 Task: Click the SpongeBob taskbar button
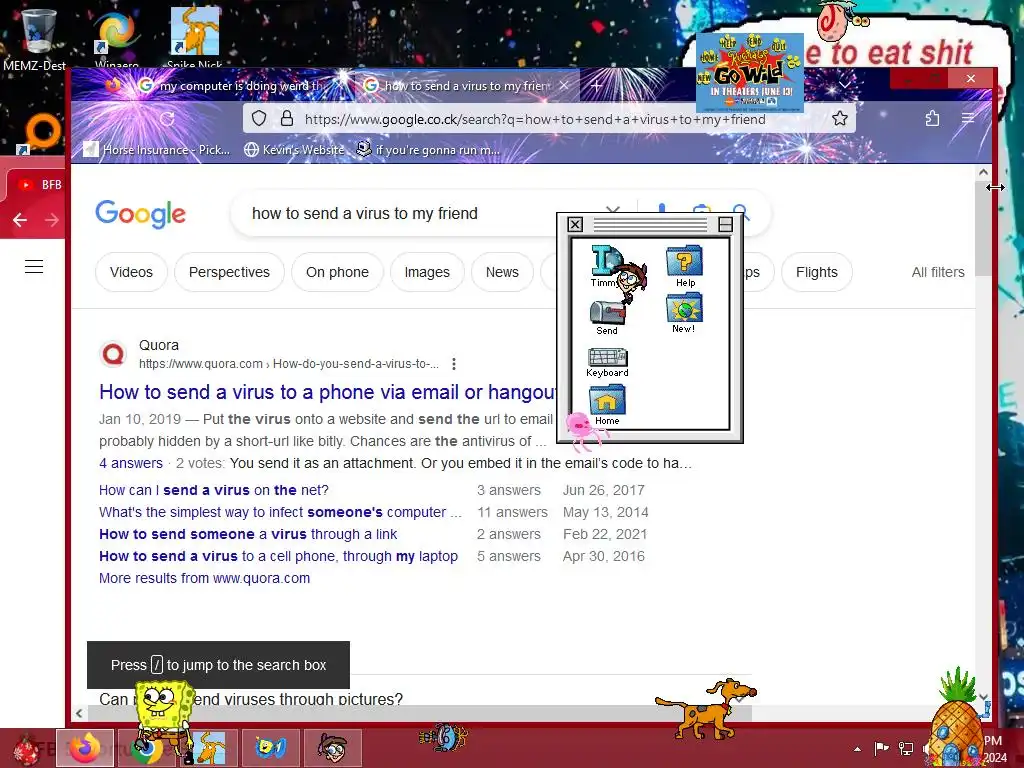click(x=270, y=748)
